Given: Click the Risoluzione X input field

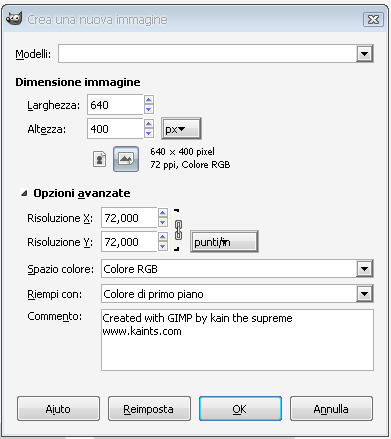Looking at the screenshot, I should coord(129,218).
